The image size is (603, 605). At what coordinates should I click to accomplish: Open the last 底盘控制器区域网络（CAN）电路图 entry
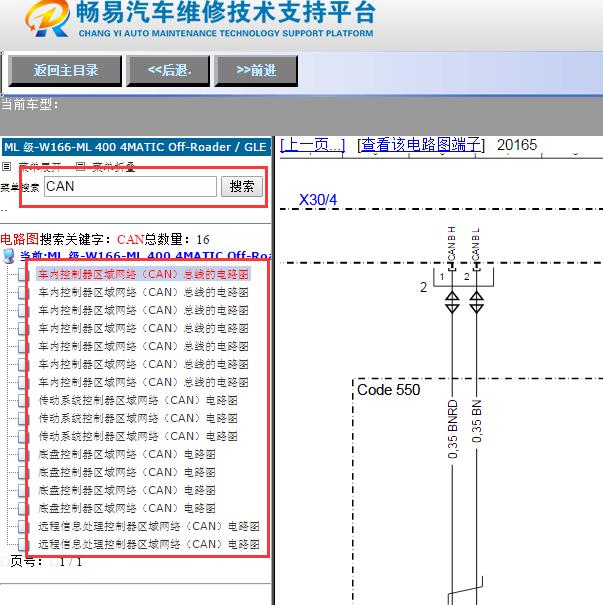click(x=127, y=509)
